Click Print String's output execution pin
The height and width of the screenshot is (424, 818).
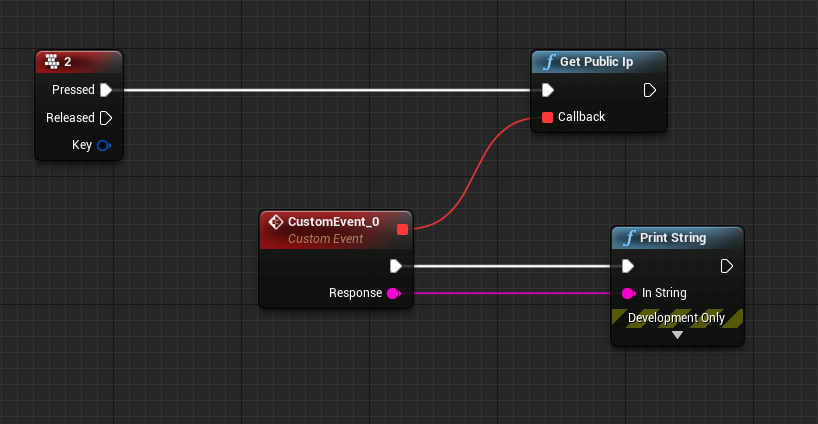click(727, 266)
